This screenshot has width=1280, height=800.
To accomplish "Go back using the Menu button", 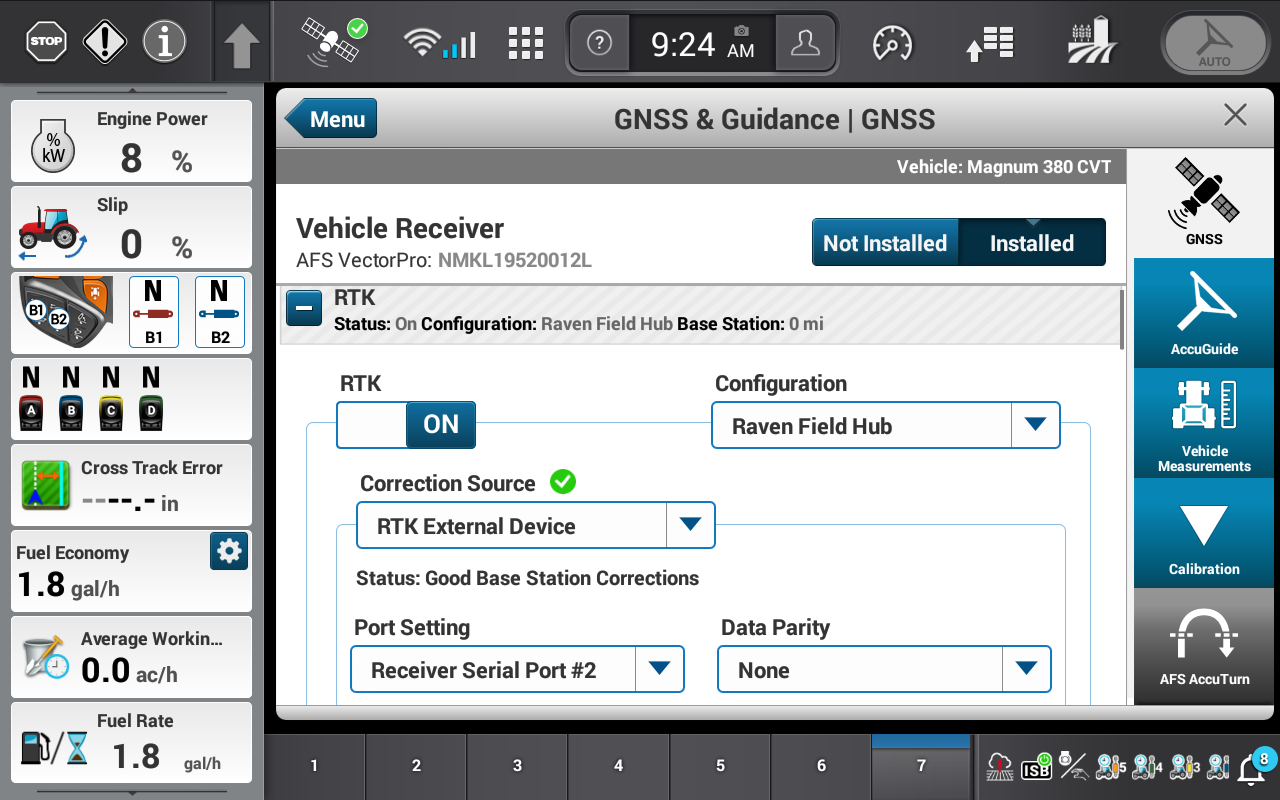I will (332, 119).
